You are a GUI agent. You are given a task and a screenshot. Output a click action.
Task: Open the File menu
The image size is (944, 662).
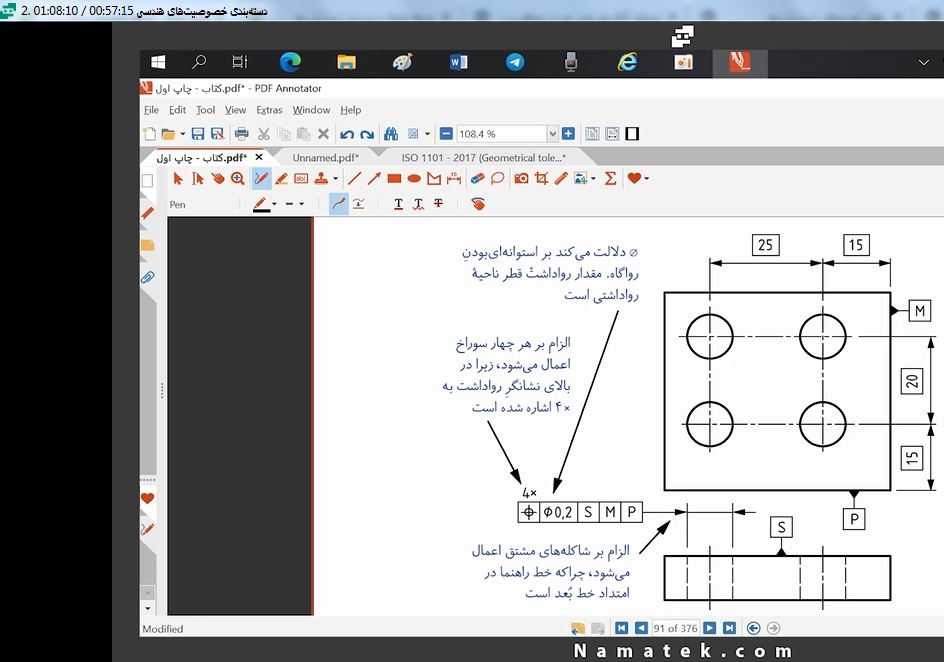click(x=151, y=110)
